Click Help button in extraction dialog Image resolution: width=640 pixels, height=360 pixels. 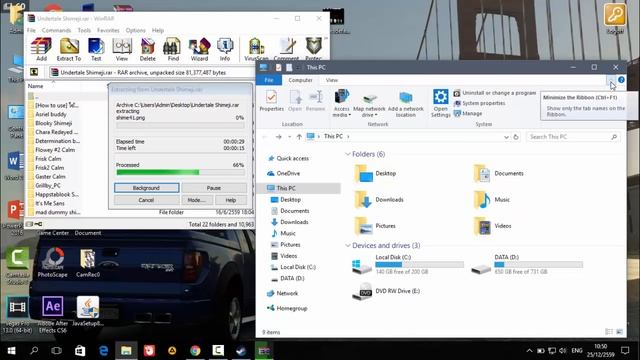pyautogui.click(x=231, y=200)
